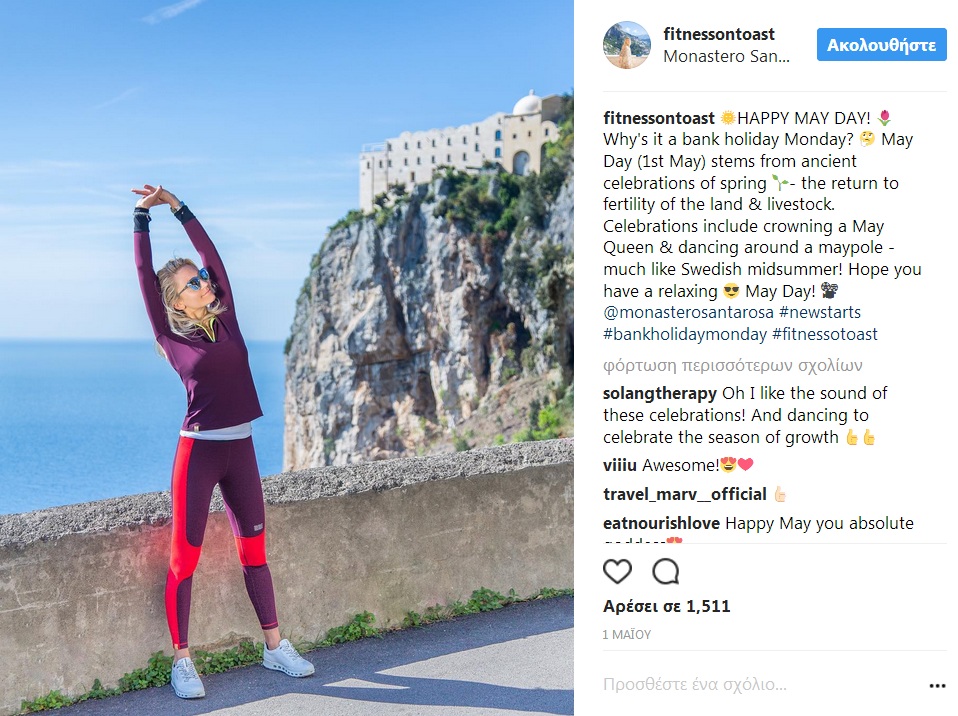Viewport: 958px width, 716px height.
Task: Open @monasterosantarosa mention
Action: click(x=688, y=313)
